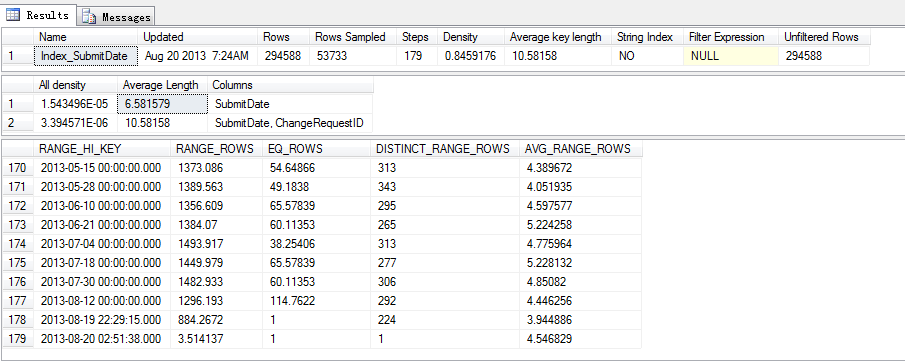The height and width of the screenshot is (363, 905).
Task: Click the RANGE_HI_KEY column header
Action: [x=102, y=148]
